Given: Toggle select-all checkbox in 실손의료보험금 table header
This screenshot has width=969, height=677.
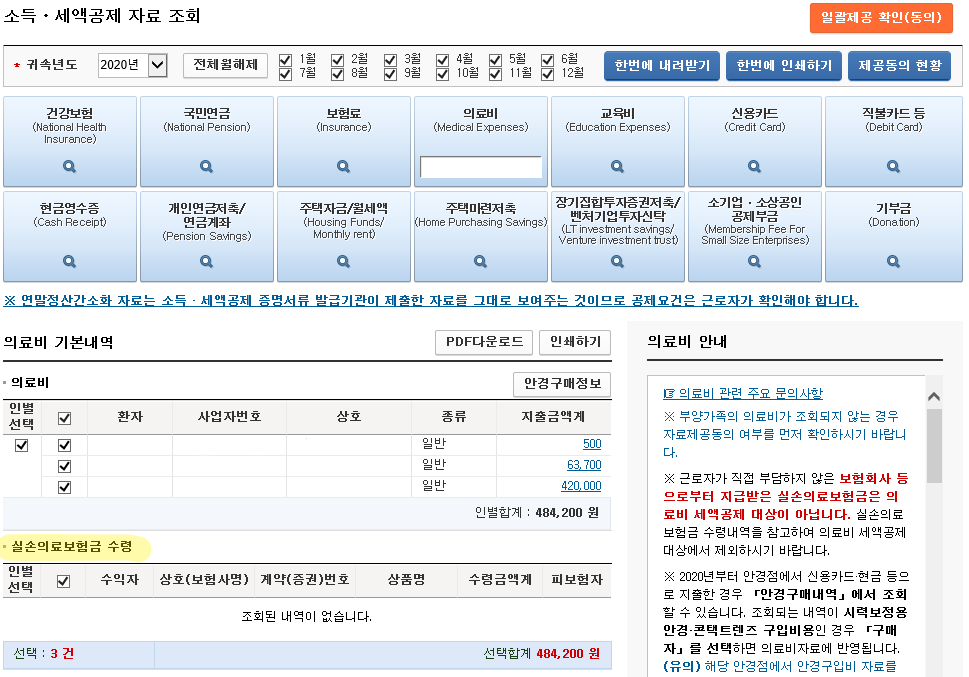Looking at the screenshot, I should pyautogui.click(x=63, y=581).
